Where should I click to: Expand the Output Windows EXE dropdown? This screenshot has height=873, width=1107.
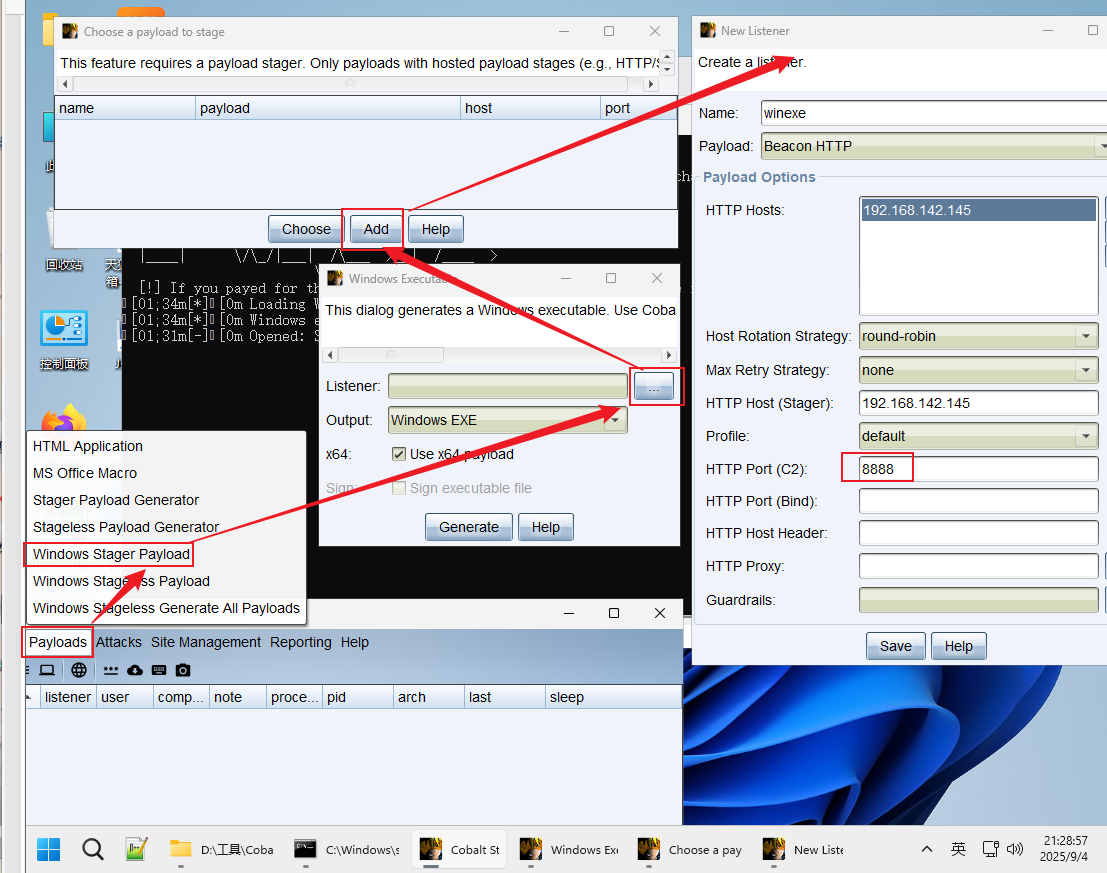pos(615,420)
